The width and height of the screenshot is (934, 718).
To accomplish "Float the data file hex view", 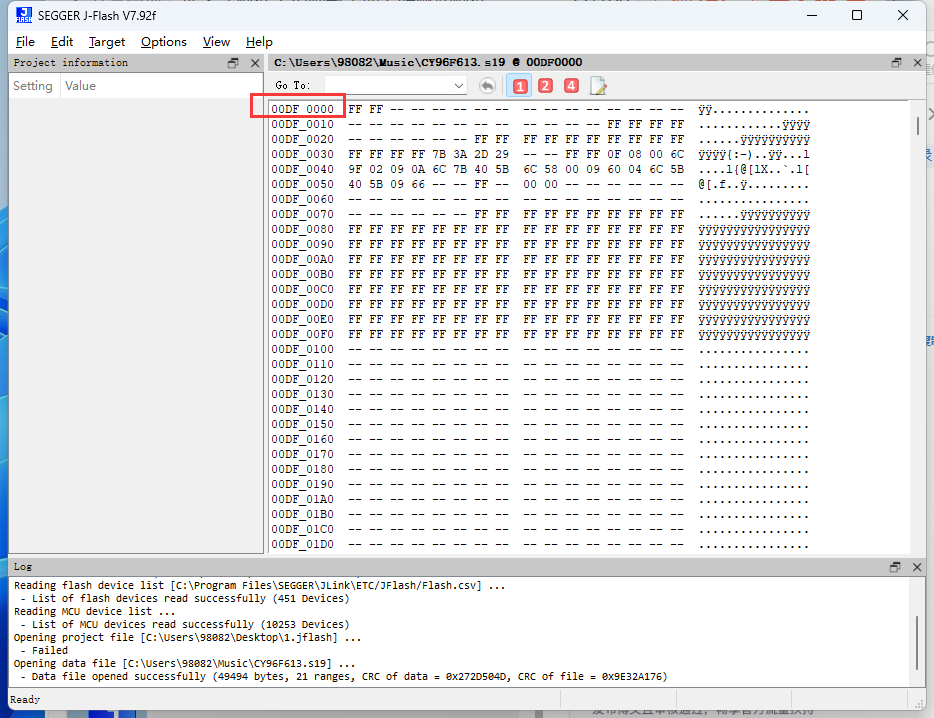I will [896, 63].
